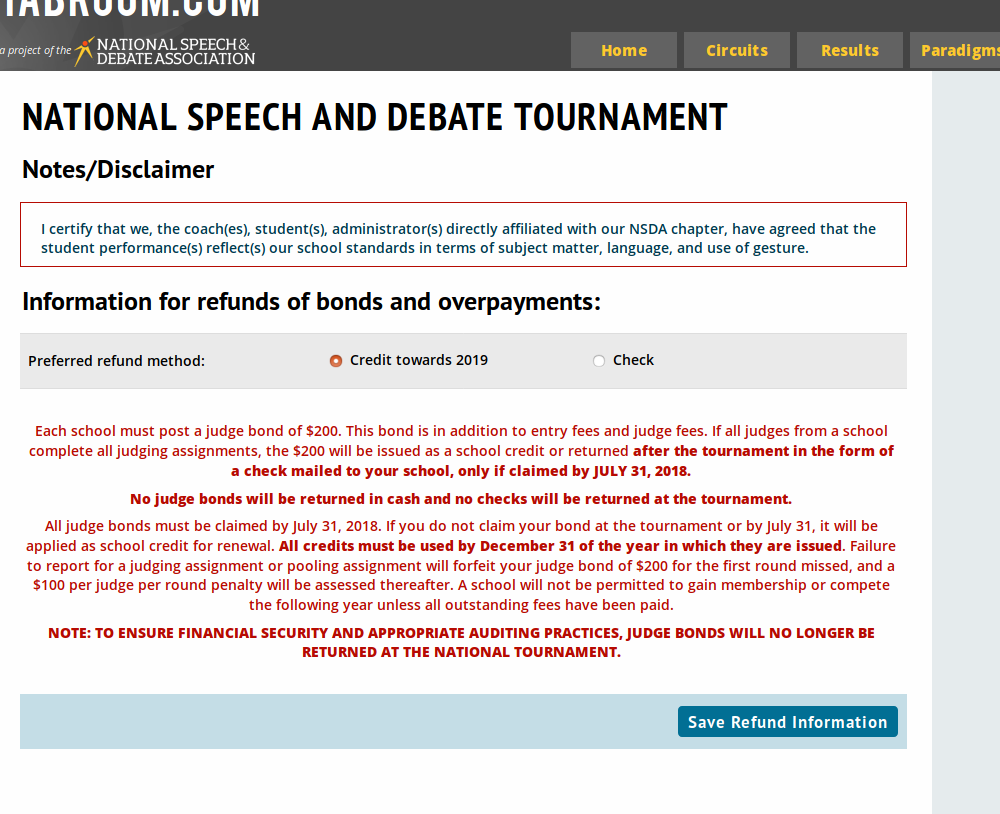This screenshot has height=814, width=1000.
Task: Open the Results menu item
Action: pos(850,50)
